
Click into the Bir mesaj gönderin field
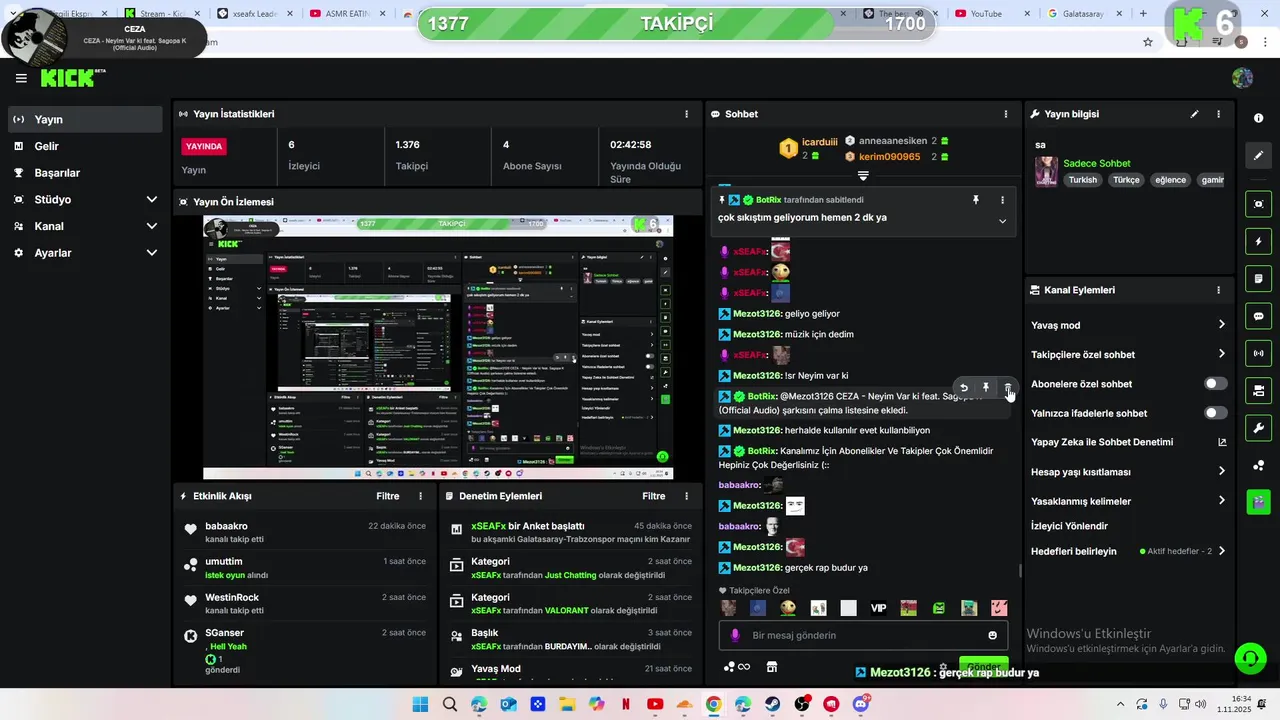863,635
